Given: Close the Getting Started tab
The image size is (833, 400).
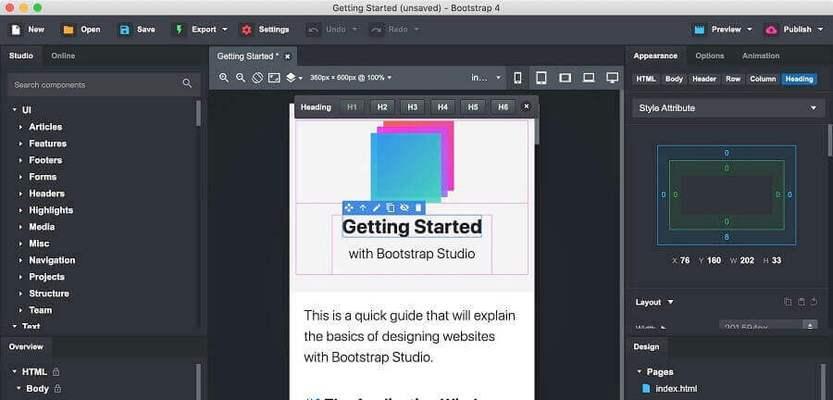Looking at the screenshot, I should coord(287,56).
